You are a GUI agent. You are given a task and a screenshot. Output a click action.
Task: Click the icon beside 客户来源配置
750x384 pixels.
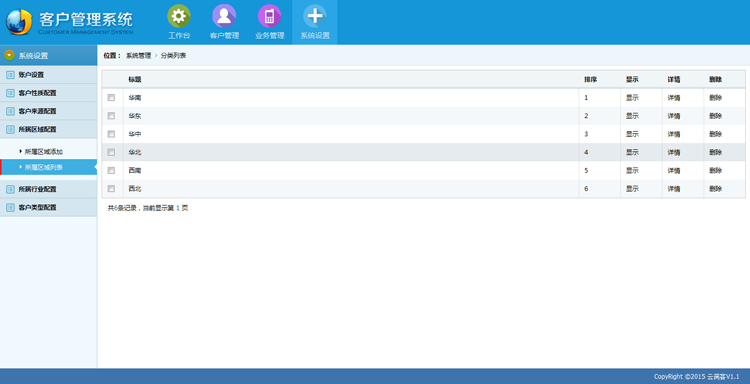coord(10,111)
